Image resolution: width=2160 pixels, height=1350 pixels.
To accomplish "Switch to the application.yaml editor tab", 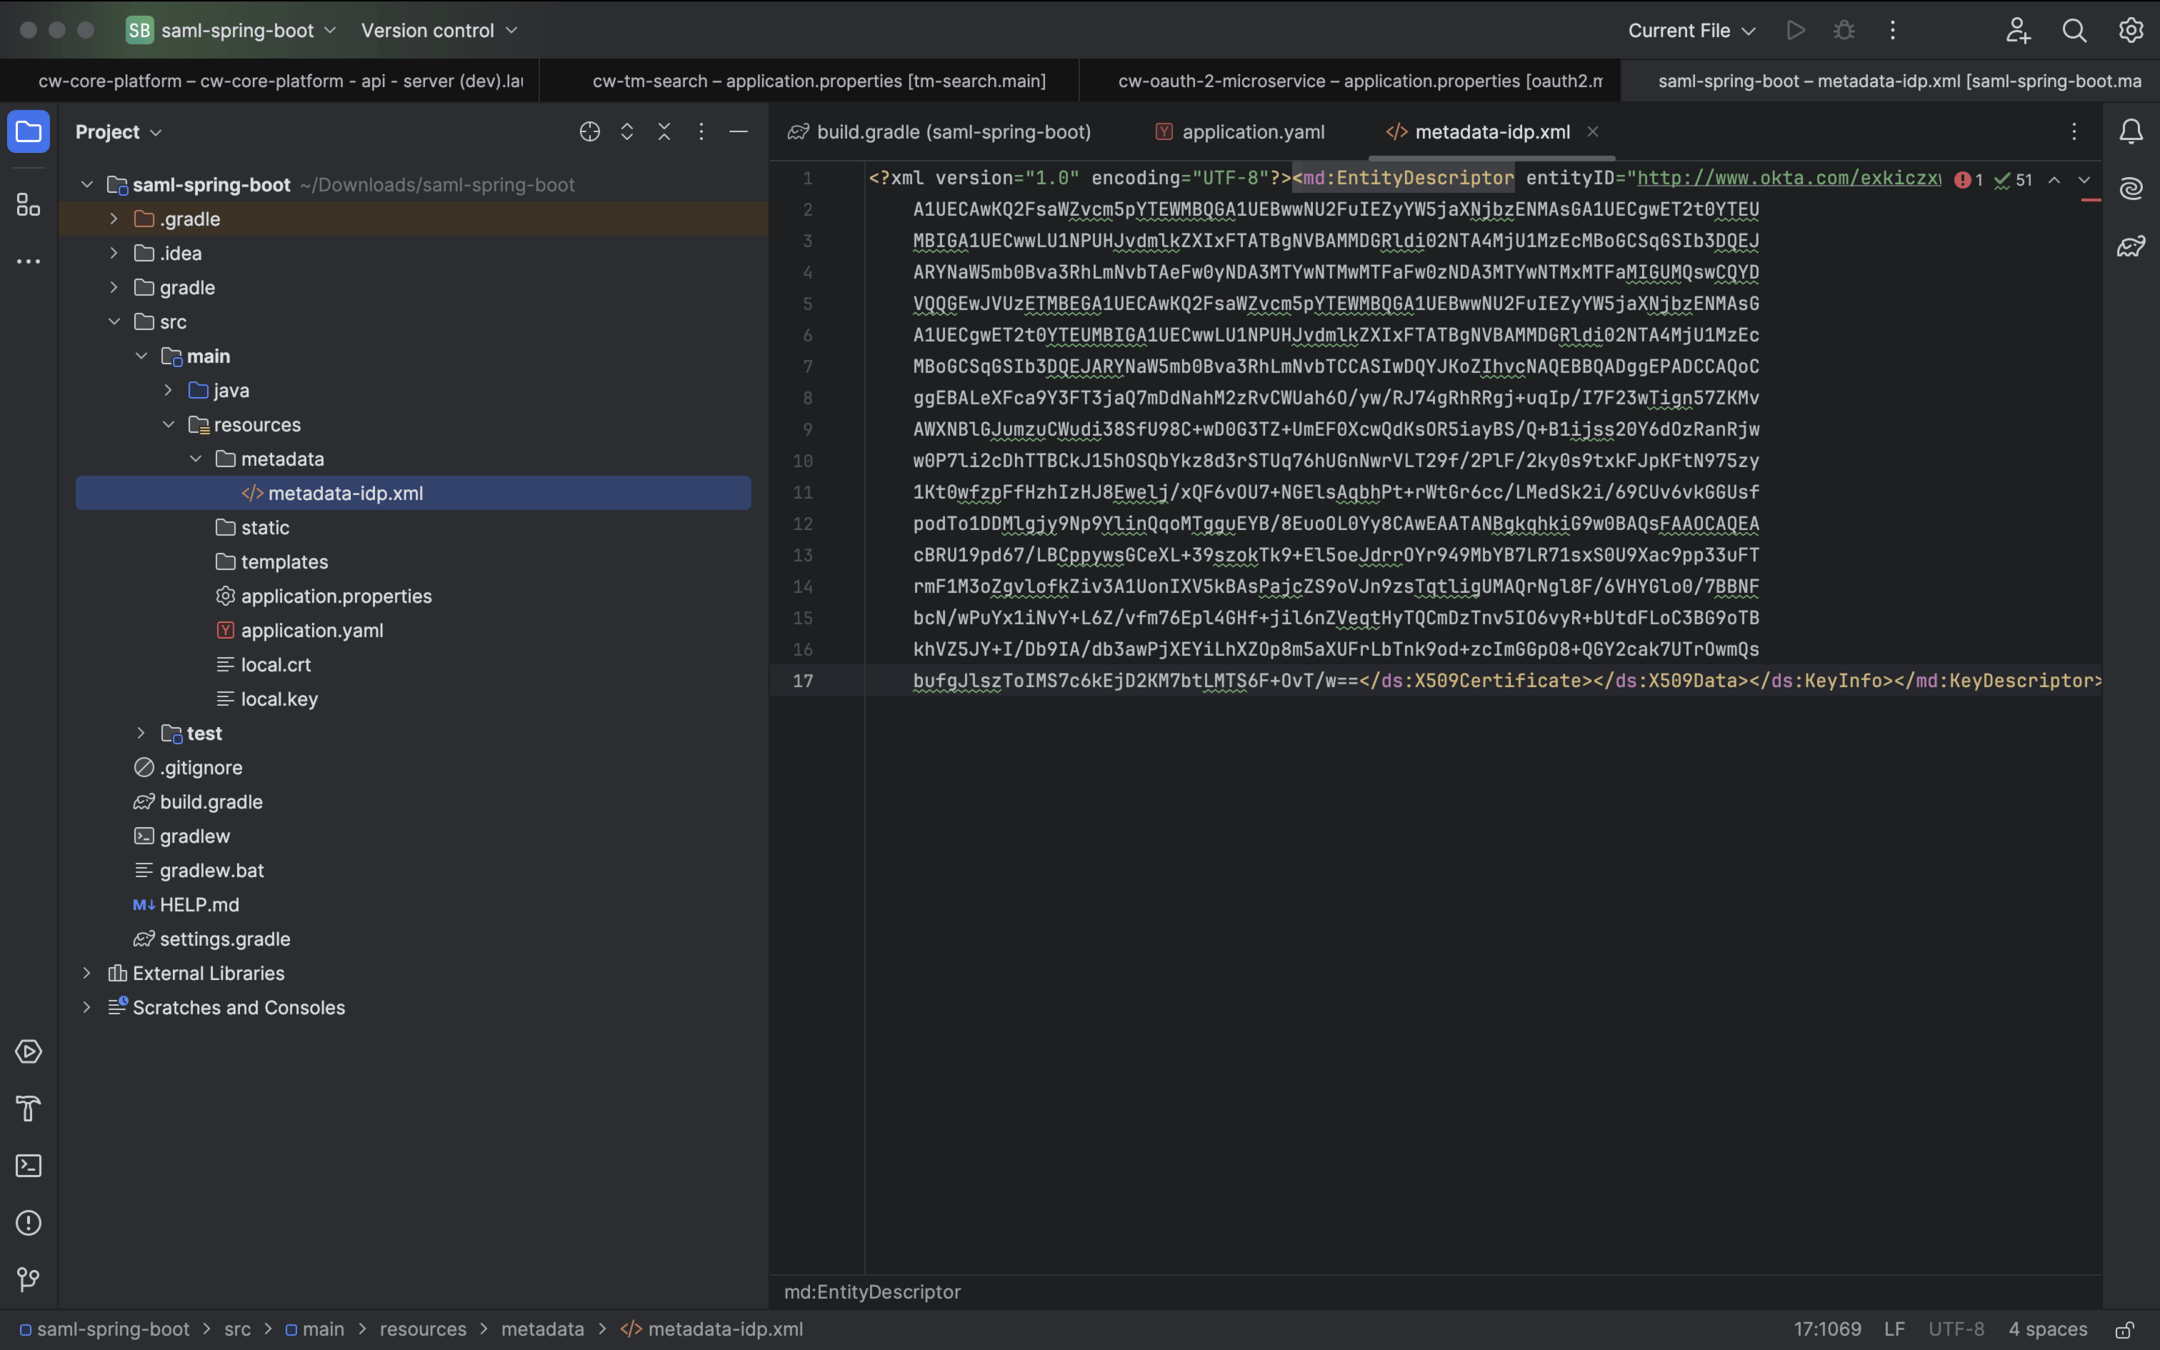I will (1252, 132).
